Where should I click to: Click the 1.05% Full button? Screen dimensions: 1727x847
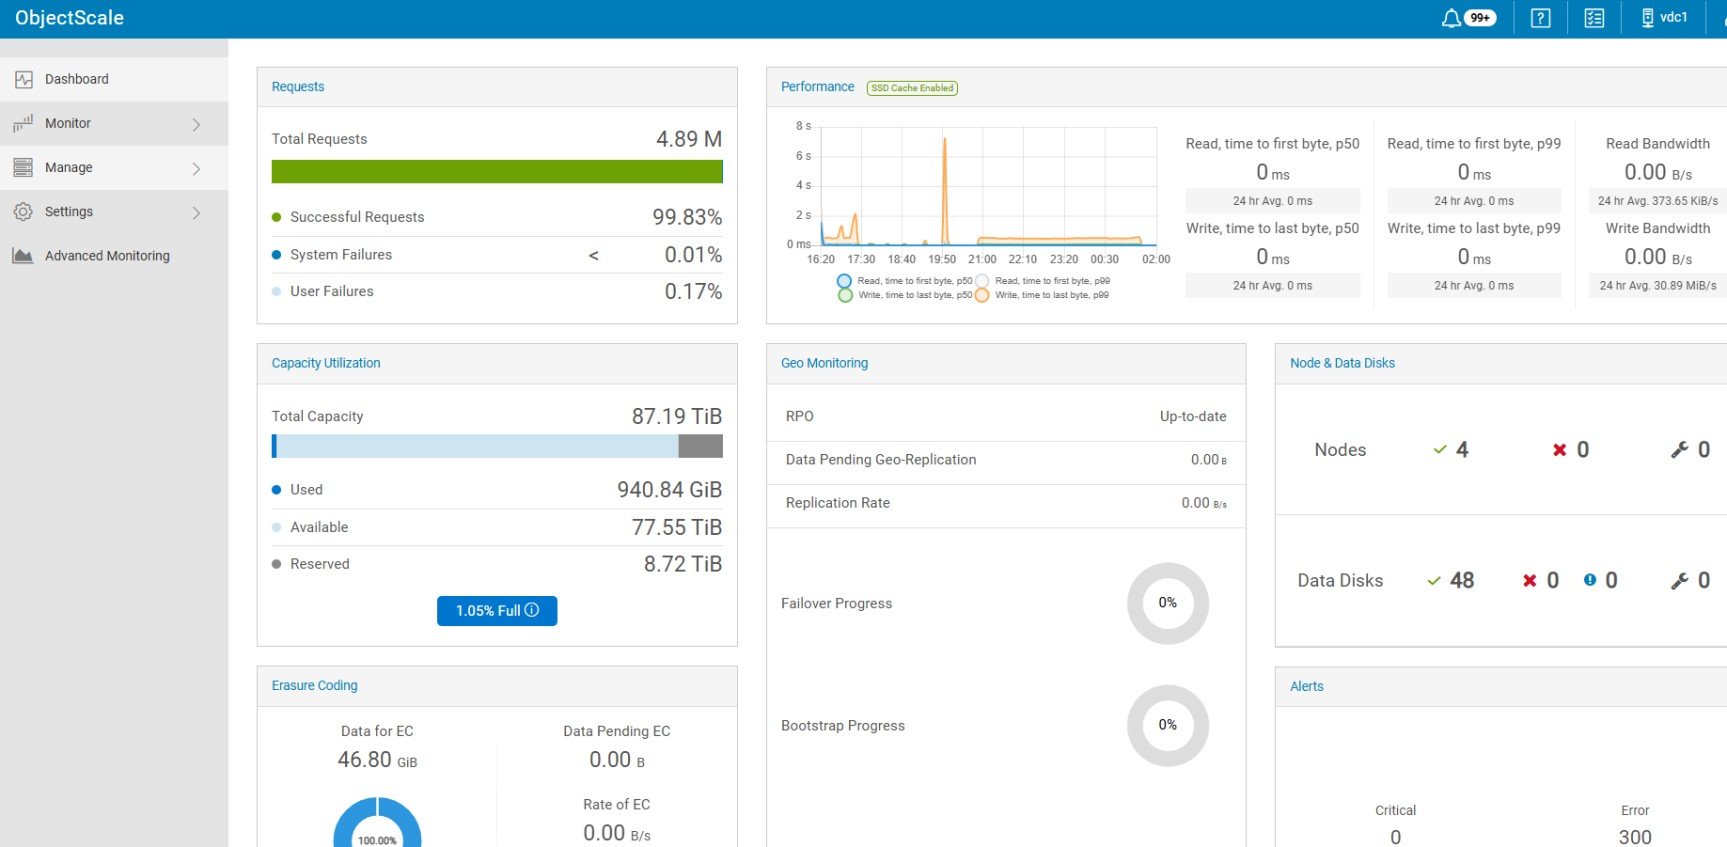pos(497,611)
